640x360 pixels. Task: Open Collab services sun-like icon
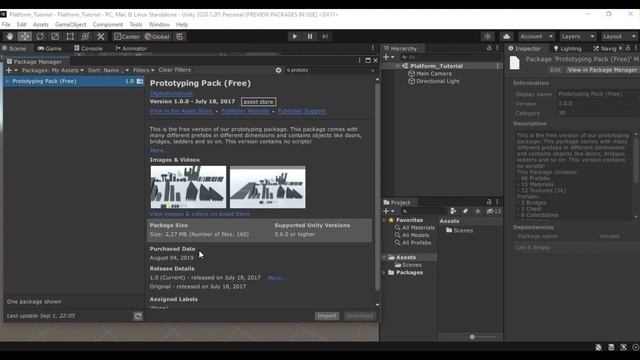(x=487, y=36)
